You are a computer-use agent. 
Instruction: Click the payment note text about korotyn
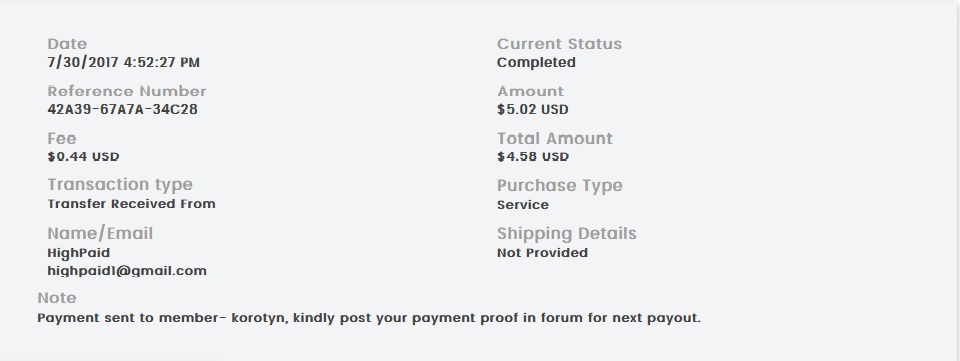[369, 318]
